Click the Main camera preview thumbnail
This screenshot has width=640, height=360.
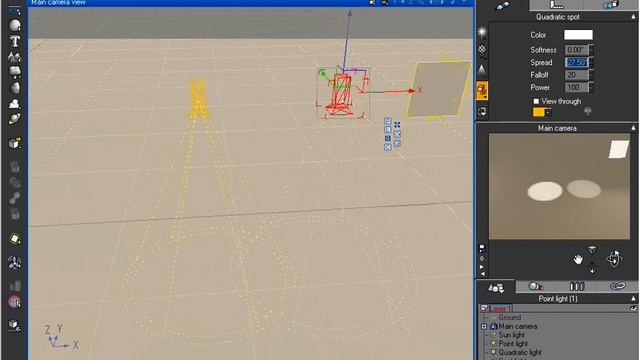click(x=559, y=187)
